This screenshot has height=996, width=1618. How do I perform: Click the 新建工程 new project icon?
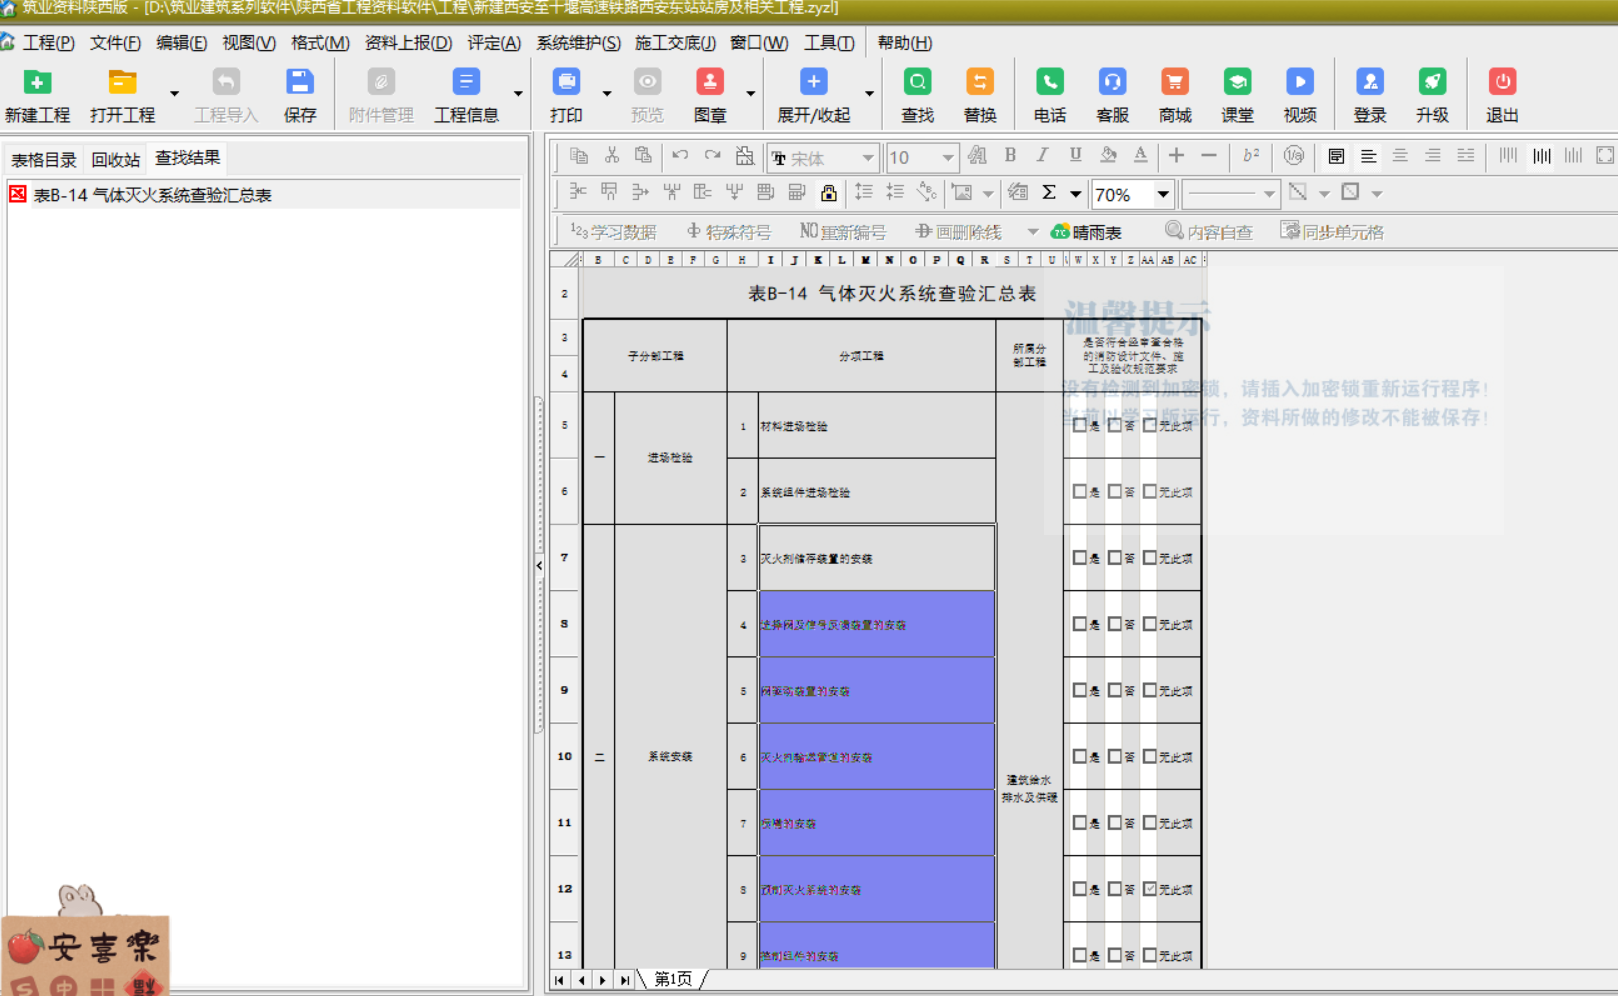37,83
